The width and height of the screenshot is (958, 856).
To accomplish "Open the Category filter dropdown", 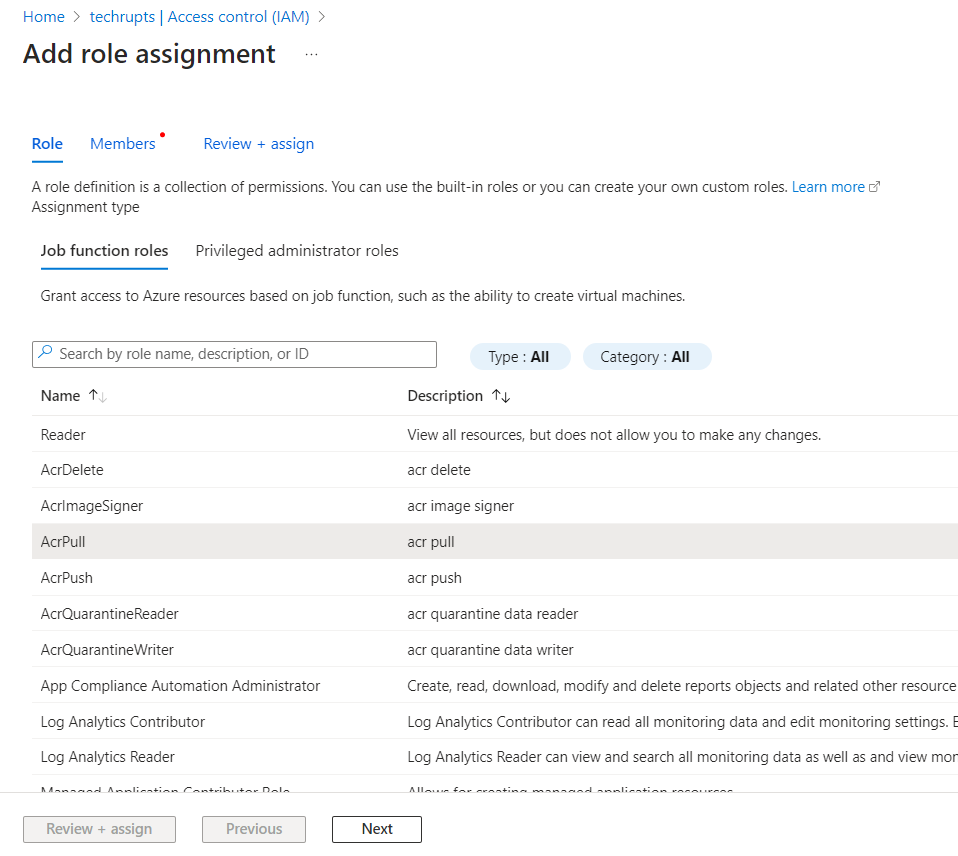I will [x=646, y=357].
